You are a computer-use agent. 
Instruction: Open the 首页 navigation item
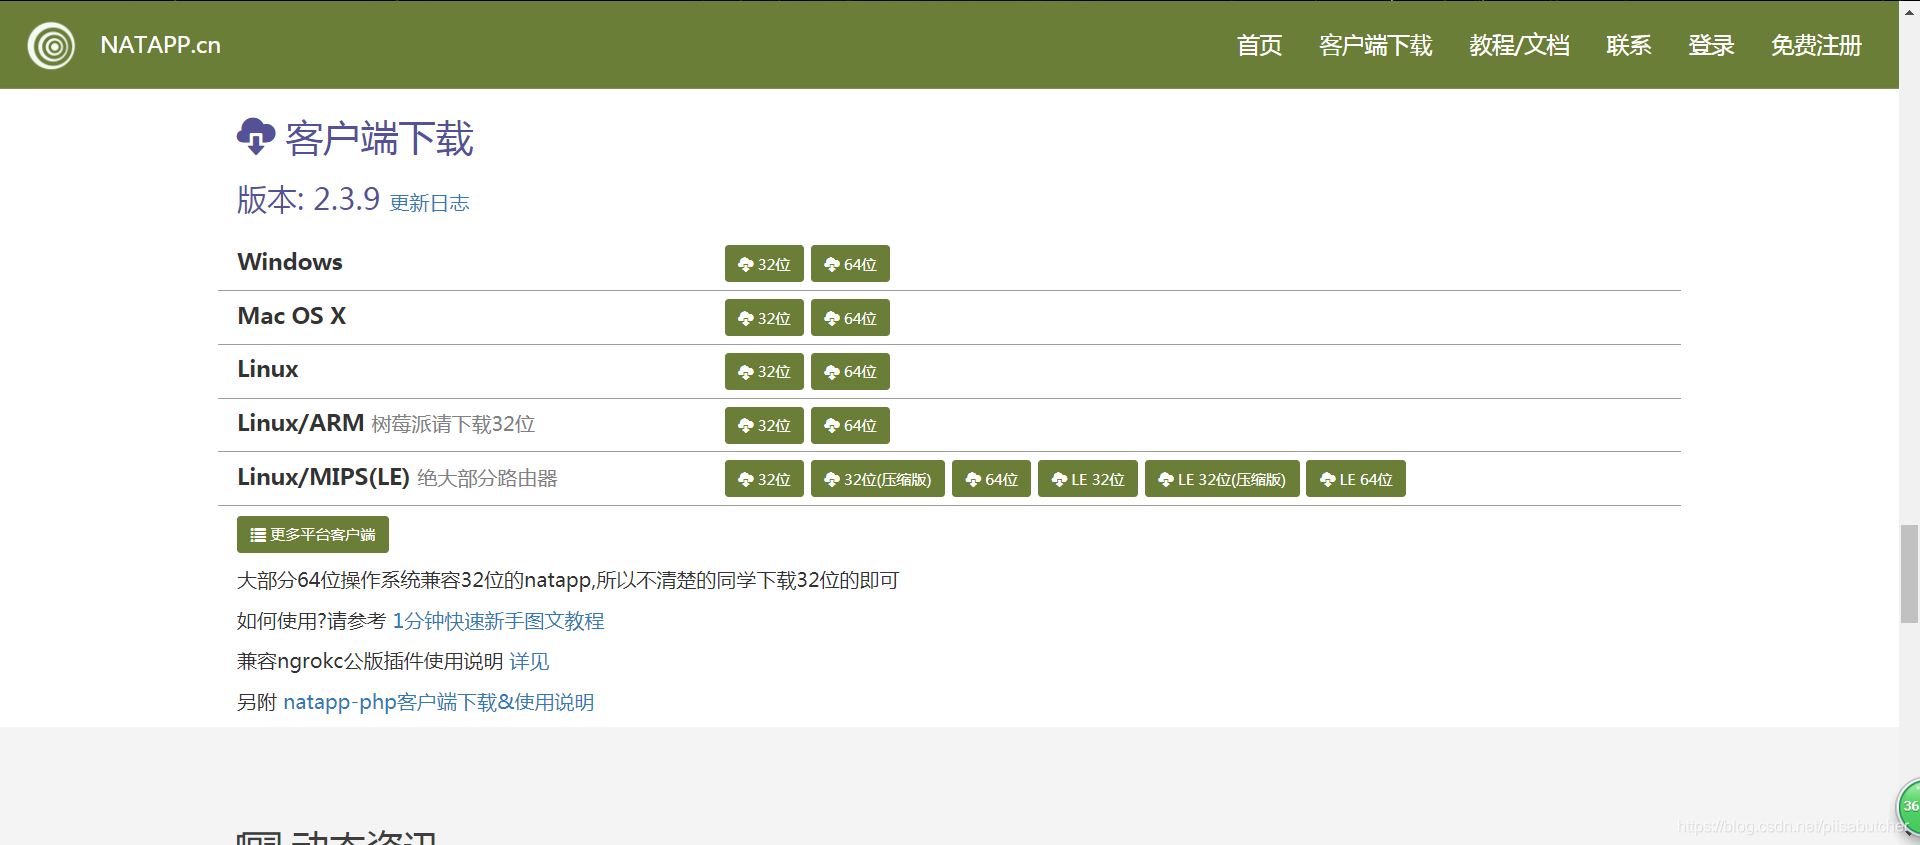click(x=1259, y=45)
